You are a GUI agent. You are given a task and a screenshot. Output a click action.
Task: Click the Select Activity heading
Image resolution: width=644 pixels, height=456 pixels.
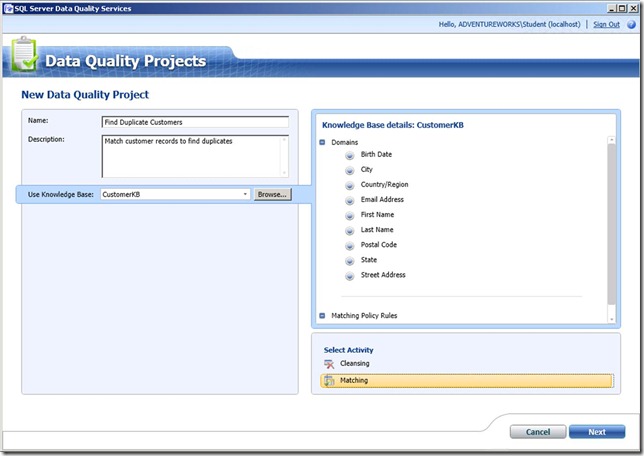pyautogui.click(x=348, y=350)
